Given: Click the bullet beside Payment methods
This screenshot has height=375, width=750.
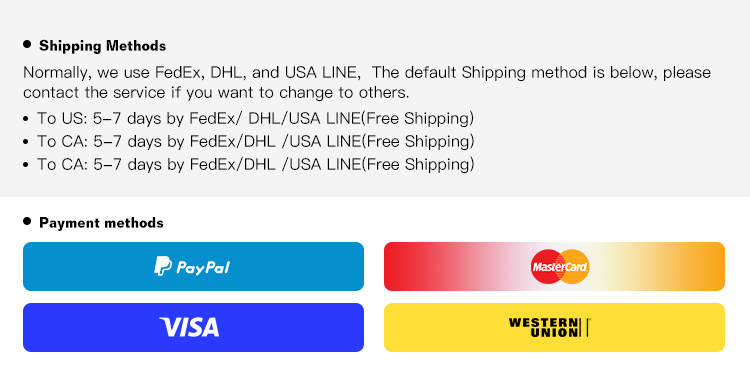Looking at the screenshot, I should pos(27,221).
